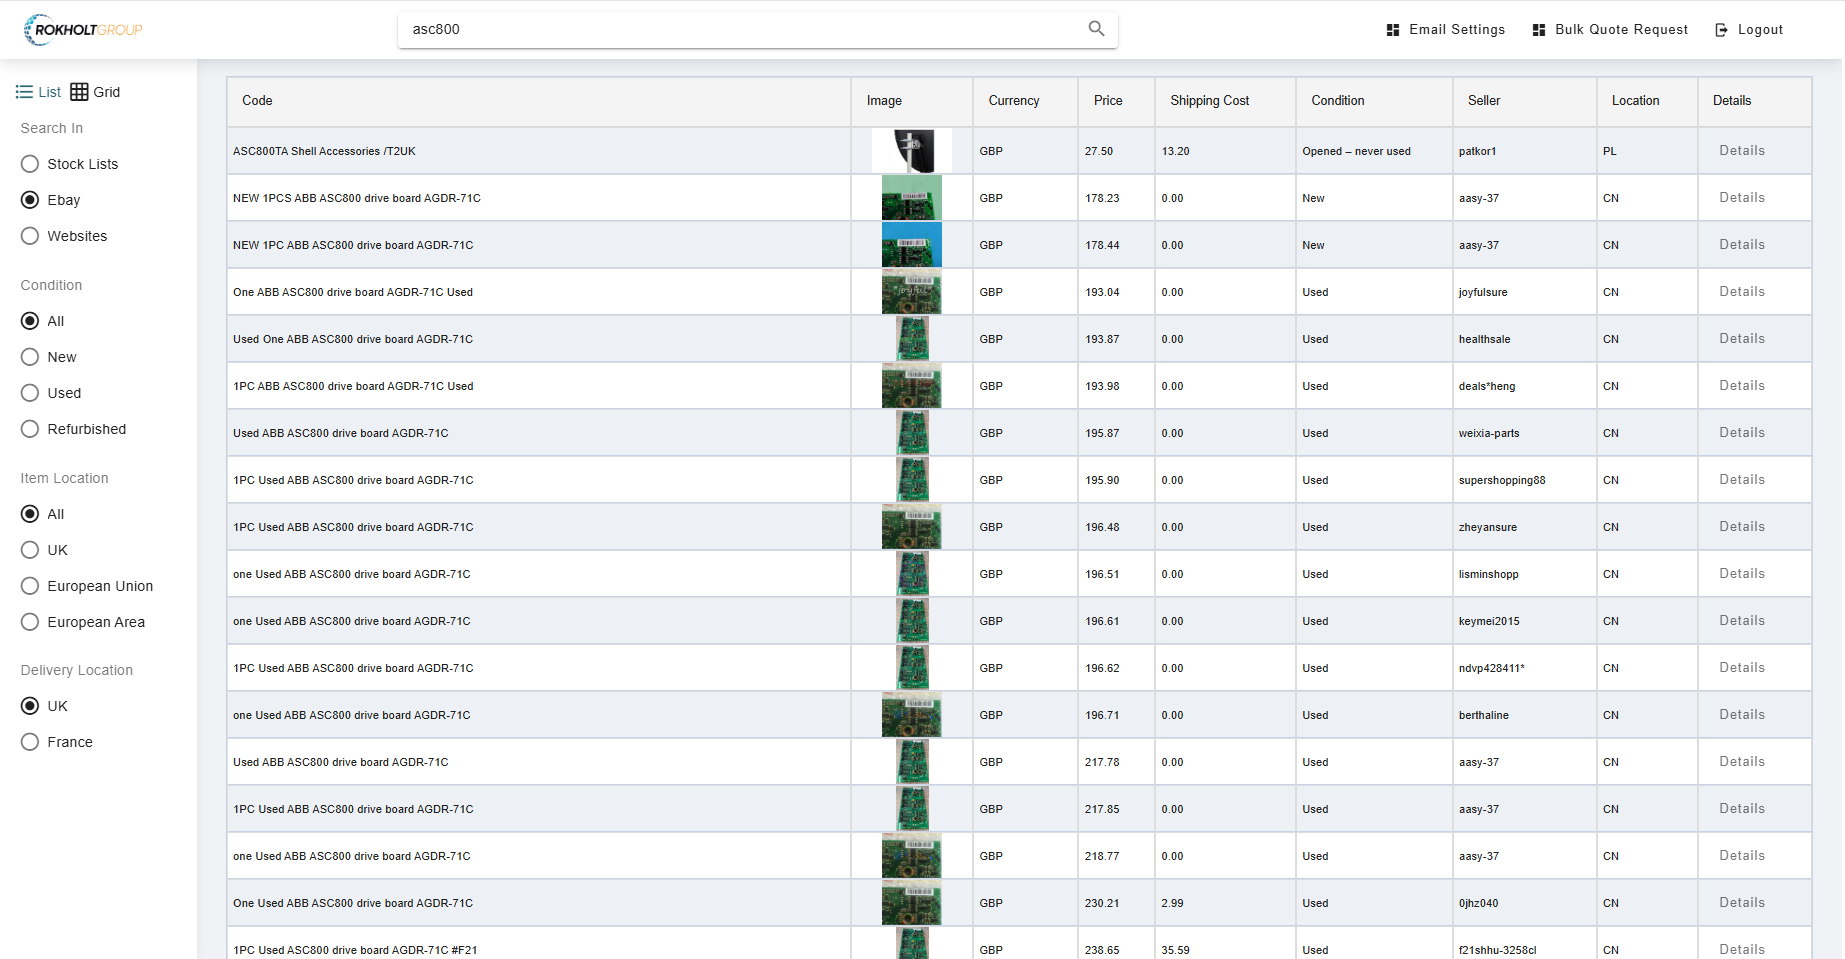Viewport: 1845px width, 959px height.
Task: Click the Logout icon button
Action: click(1721, 30)
